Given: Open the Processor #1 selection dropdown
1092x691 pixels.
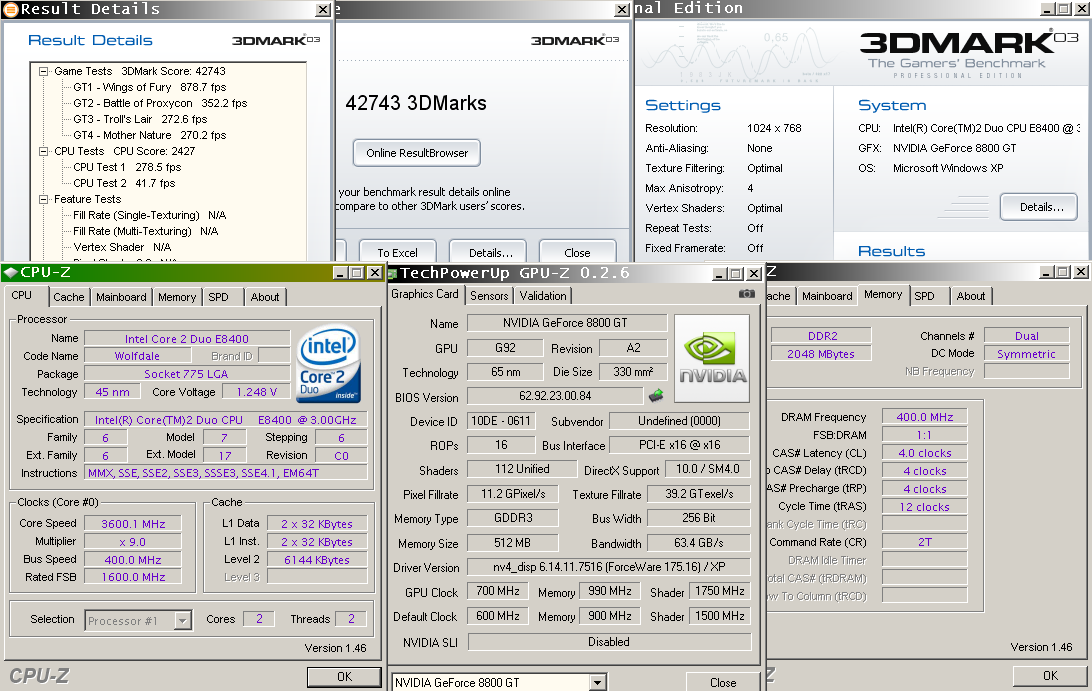Looking at the screenshot, I should click(182, 620).
